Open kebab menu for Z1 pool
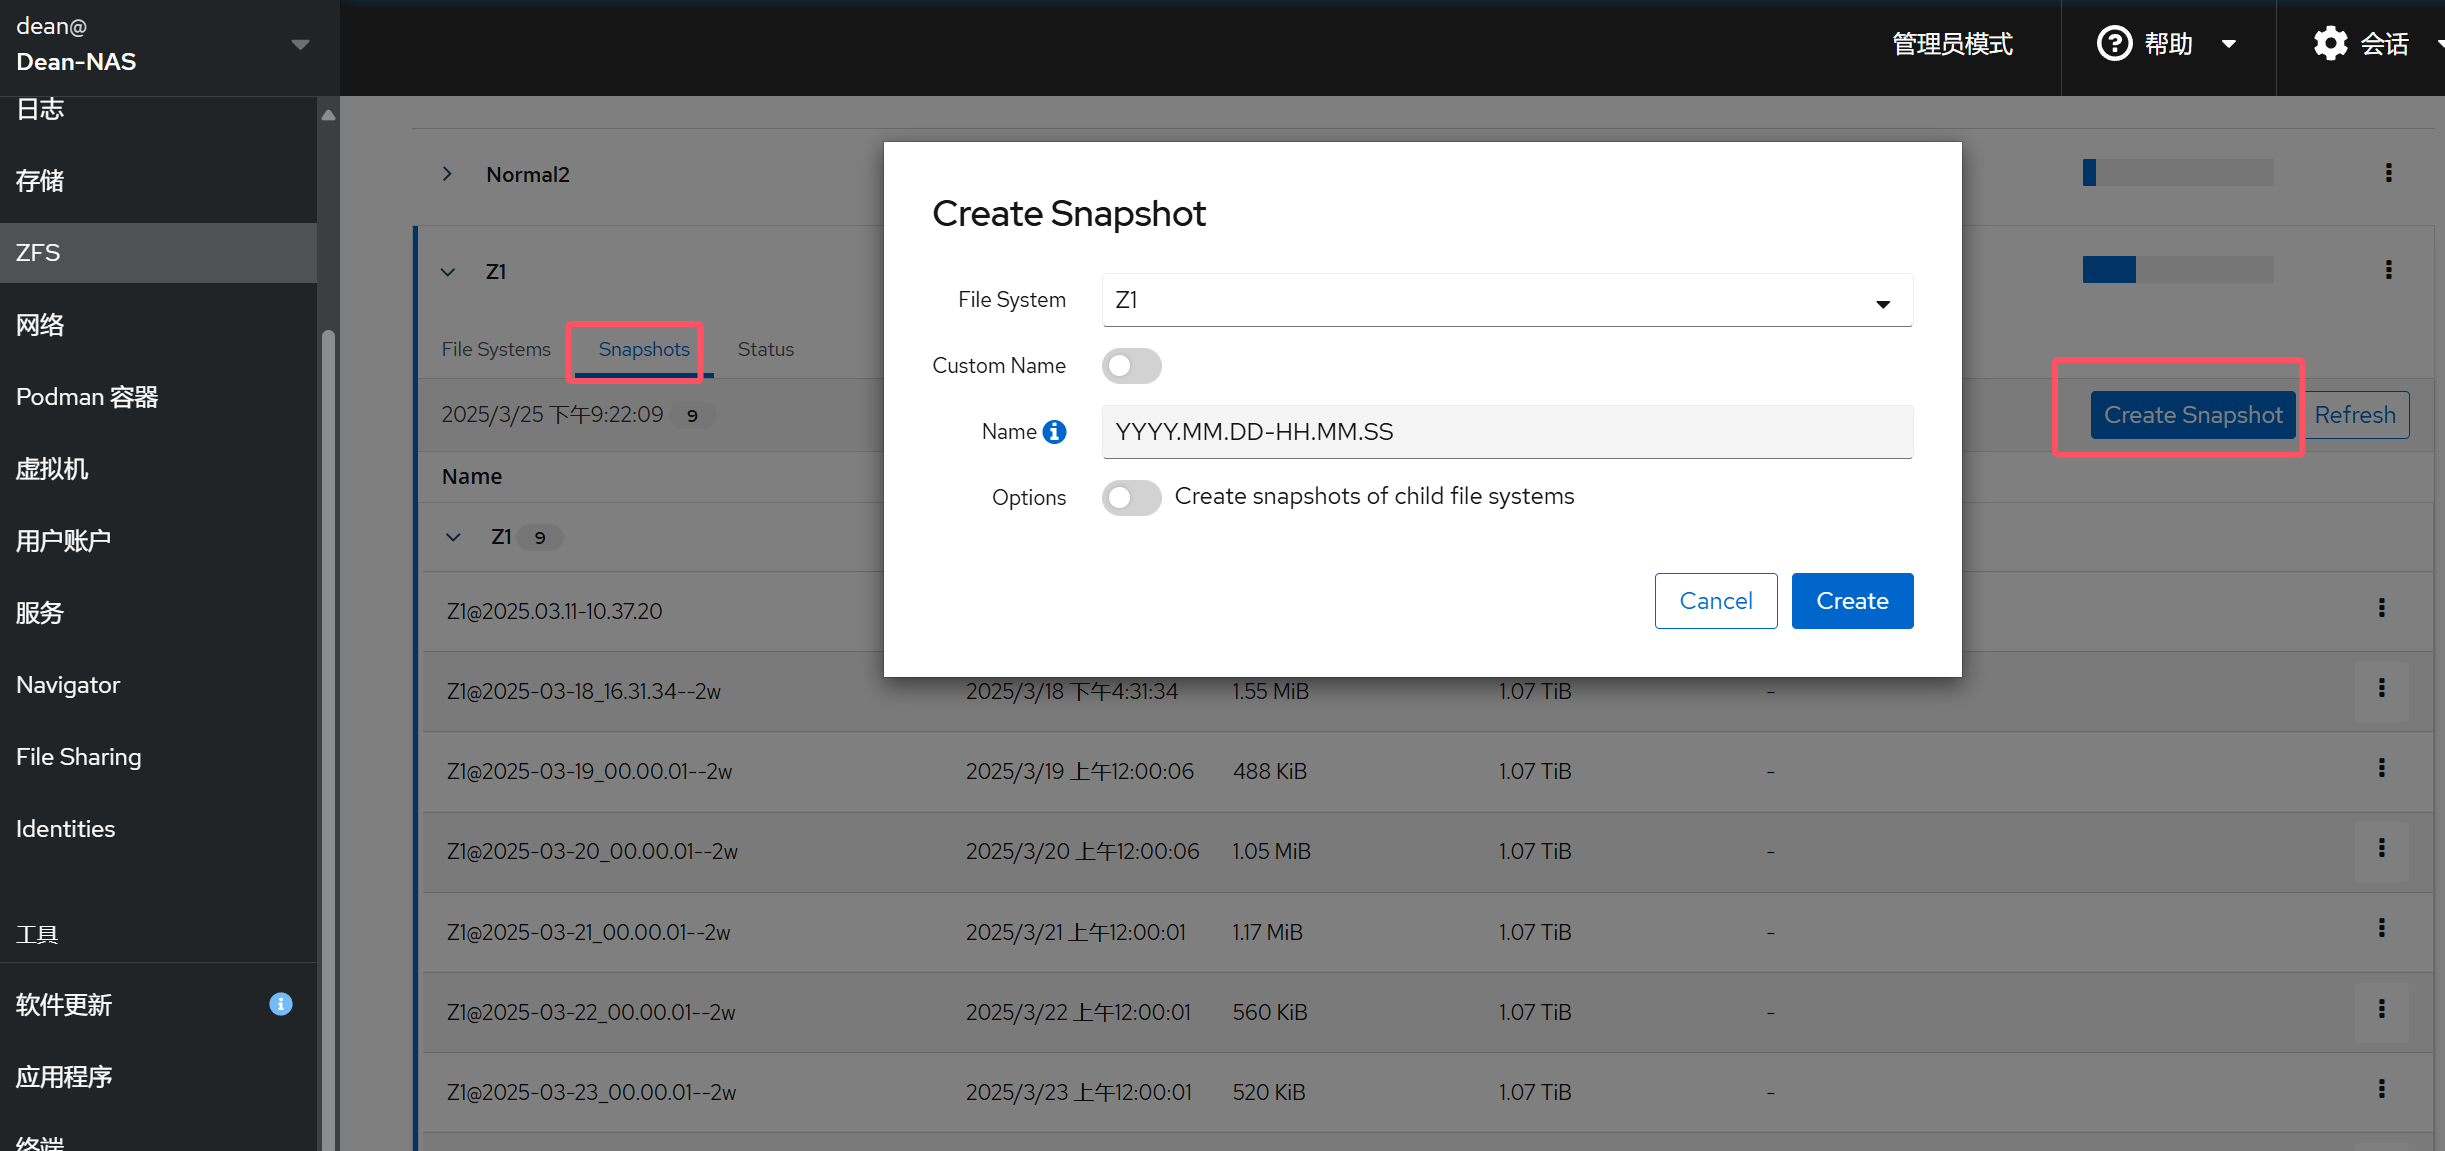2445x1151 pixels. point(2388,270)
